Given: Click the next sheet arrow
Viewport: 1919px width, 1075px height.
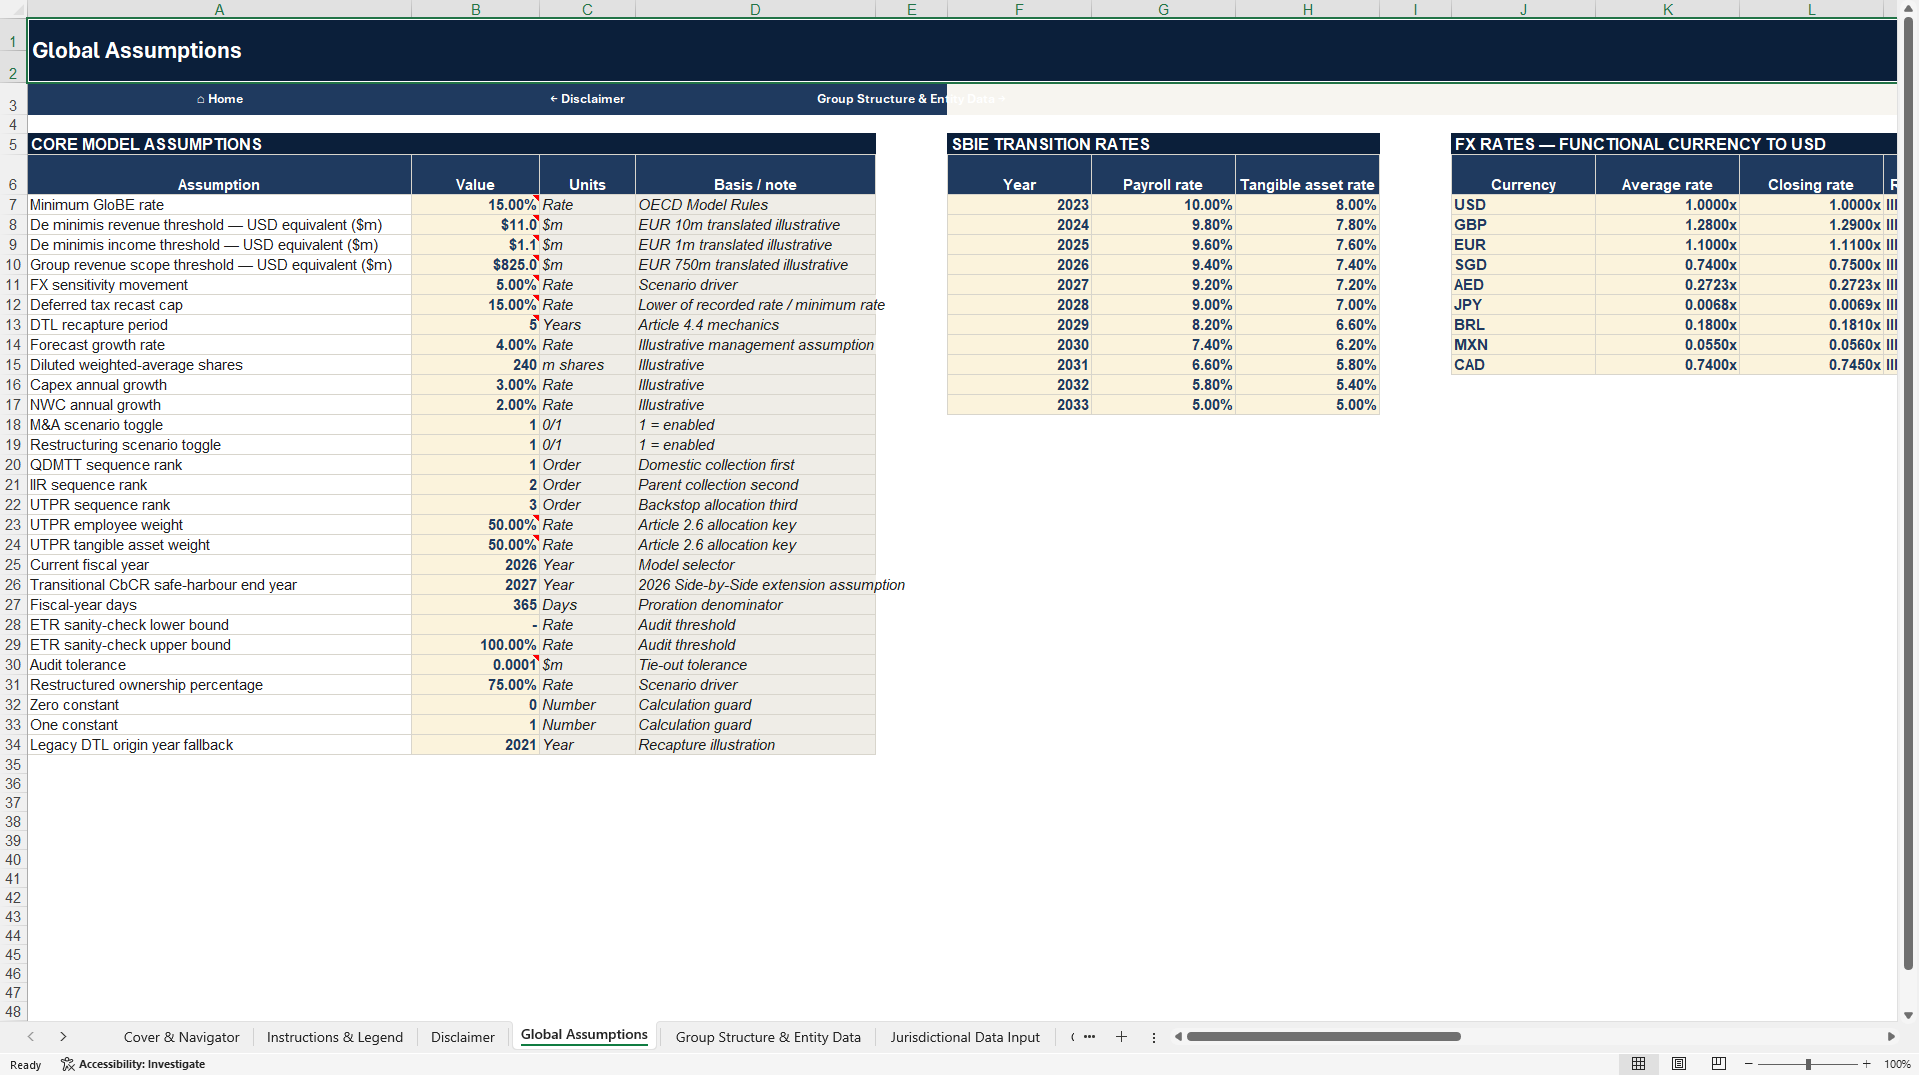Looking at the screenshot, I should (x=63, y=1037).
